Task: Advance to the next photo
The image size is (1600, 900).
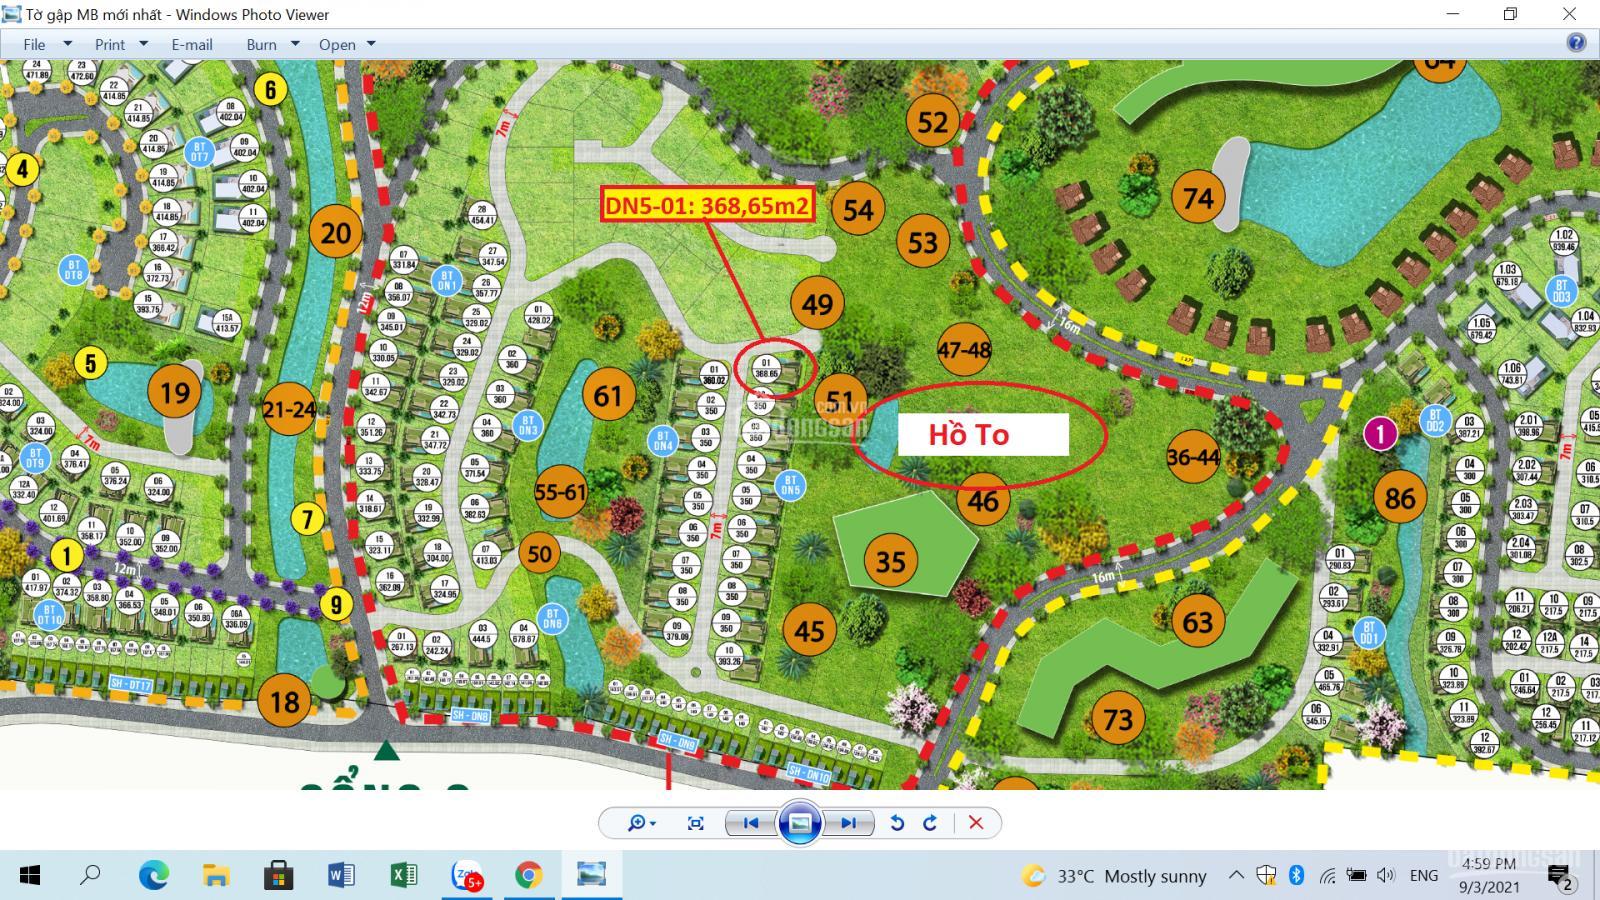Action: click(x=849, y=823)
